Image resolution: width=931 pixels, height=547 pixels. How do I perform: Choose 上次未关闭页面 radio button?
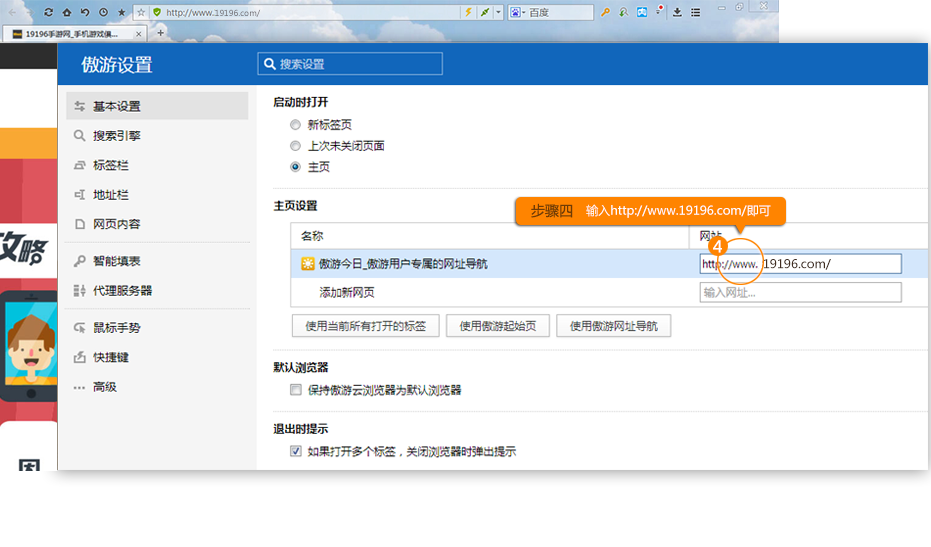coord(295,146)
